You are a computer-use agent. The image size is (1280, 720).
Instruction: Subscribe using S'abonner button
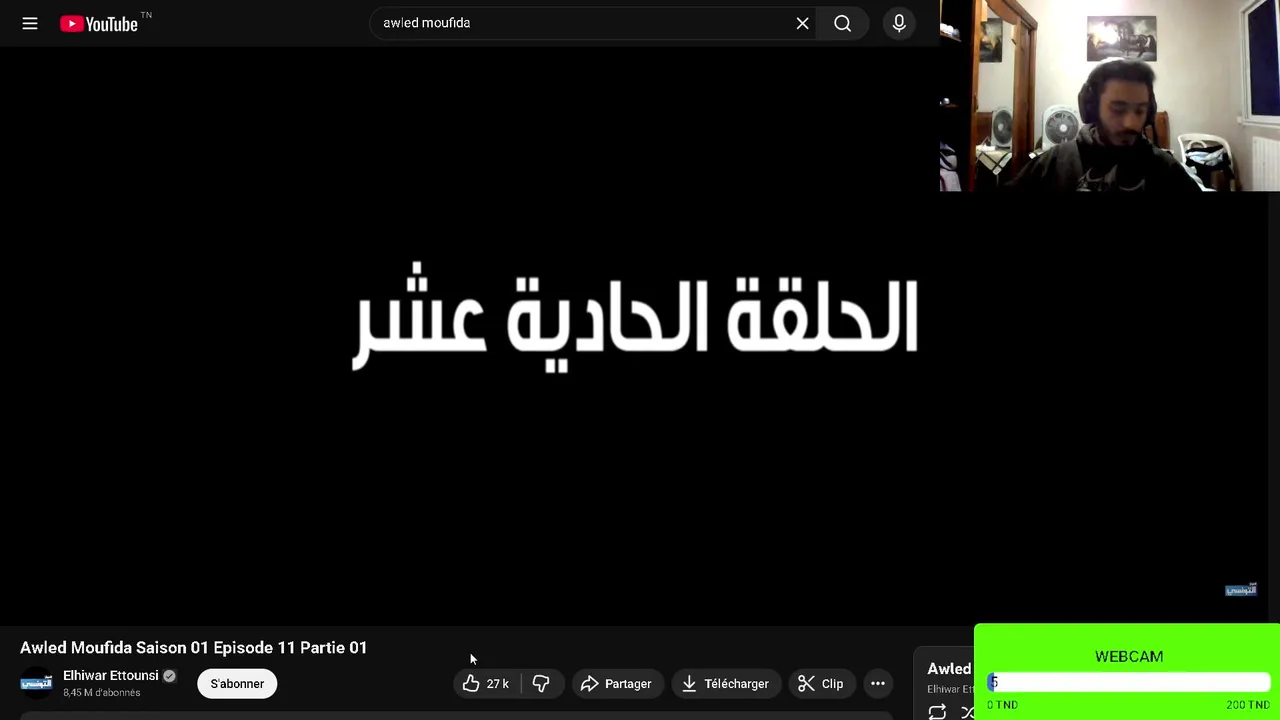pyautogui.click(x=237, y=684)
